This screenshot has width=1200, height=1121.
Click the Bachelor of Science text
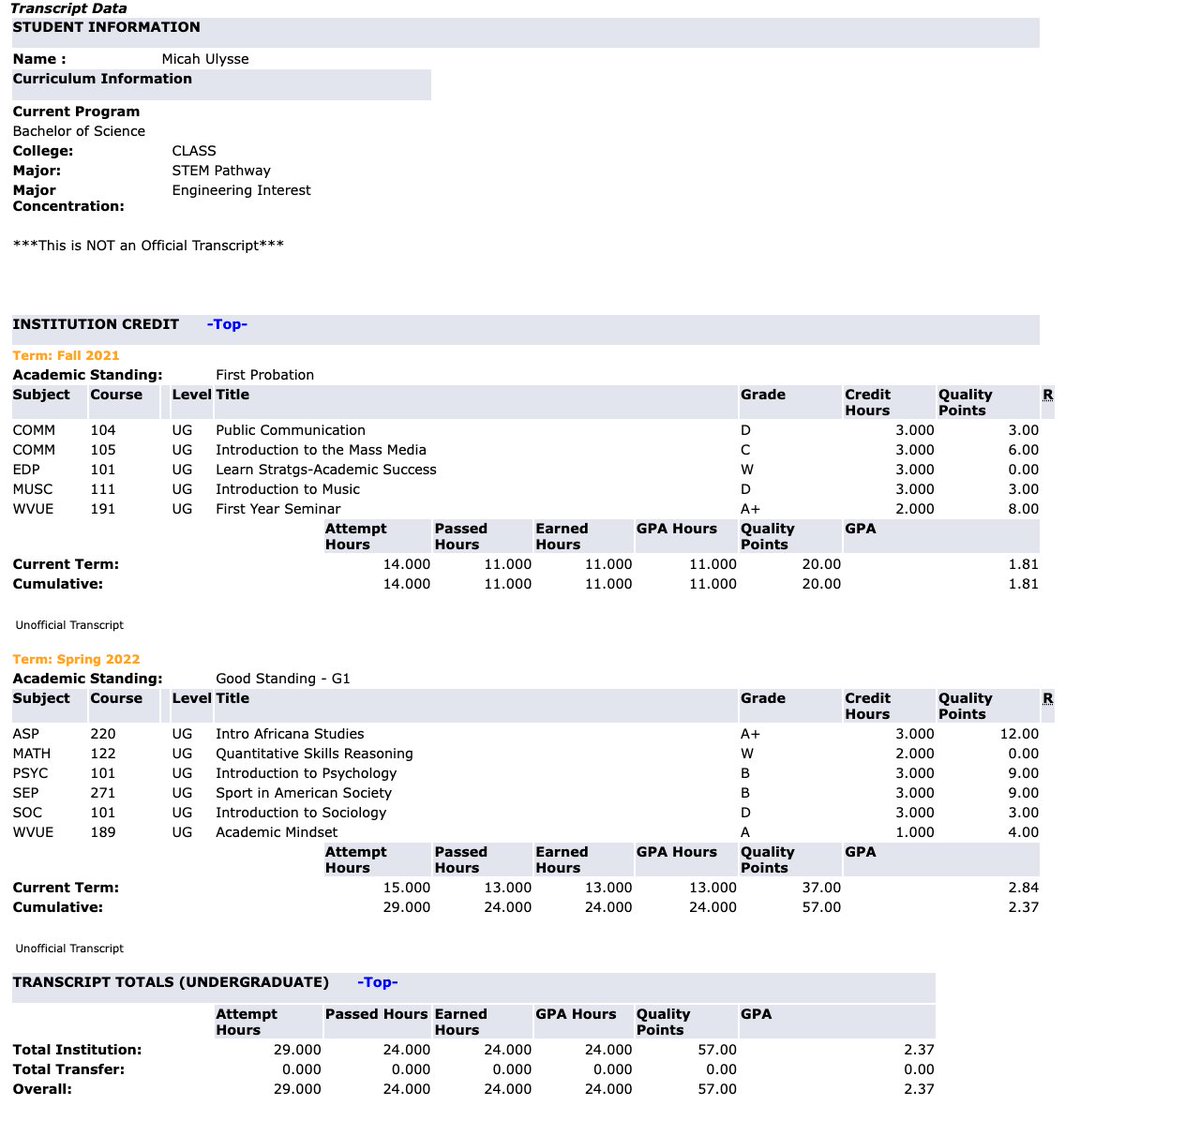click(x=79, y=131)
